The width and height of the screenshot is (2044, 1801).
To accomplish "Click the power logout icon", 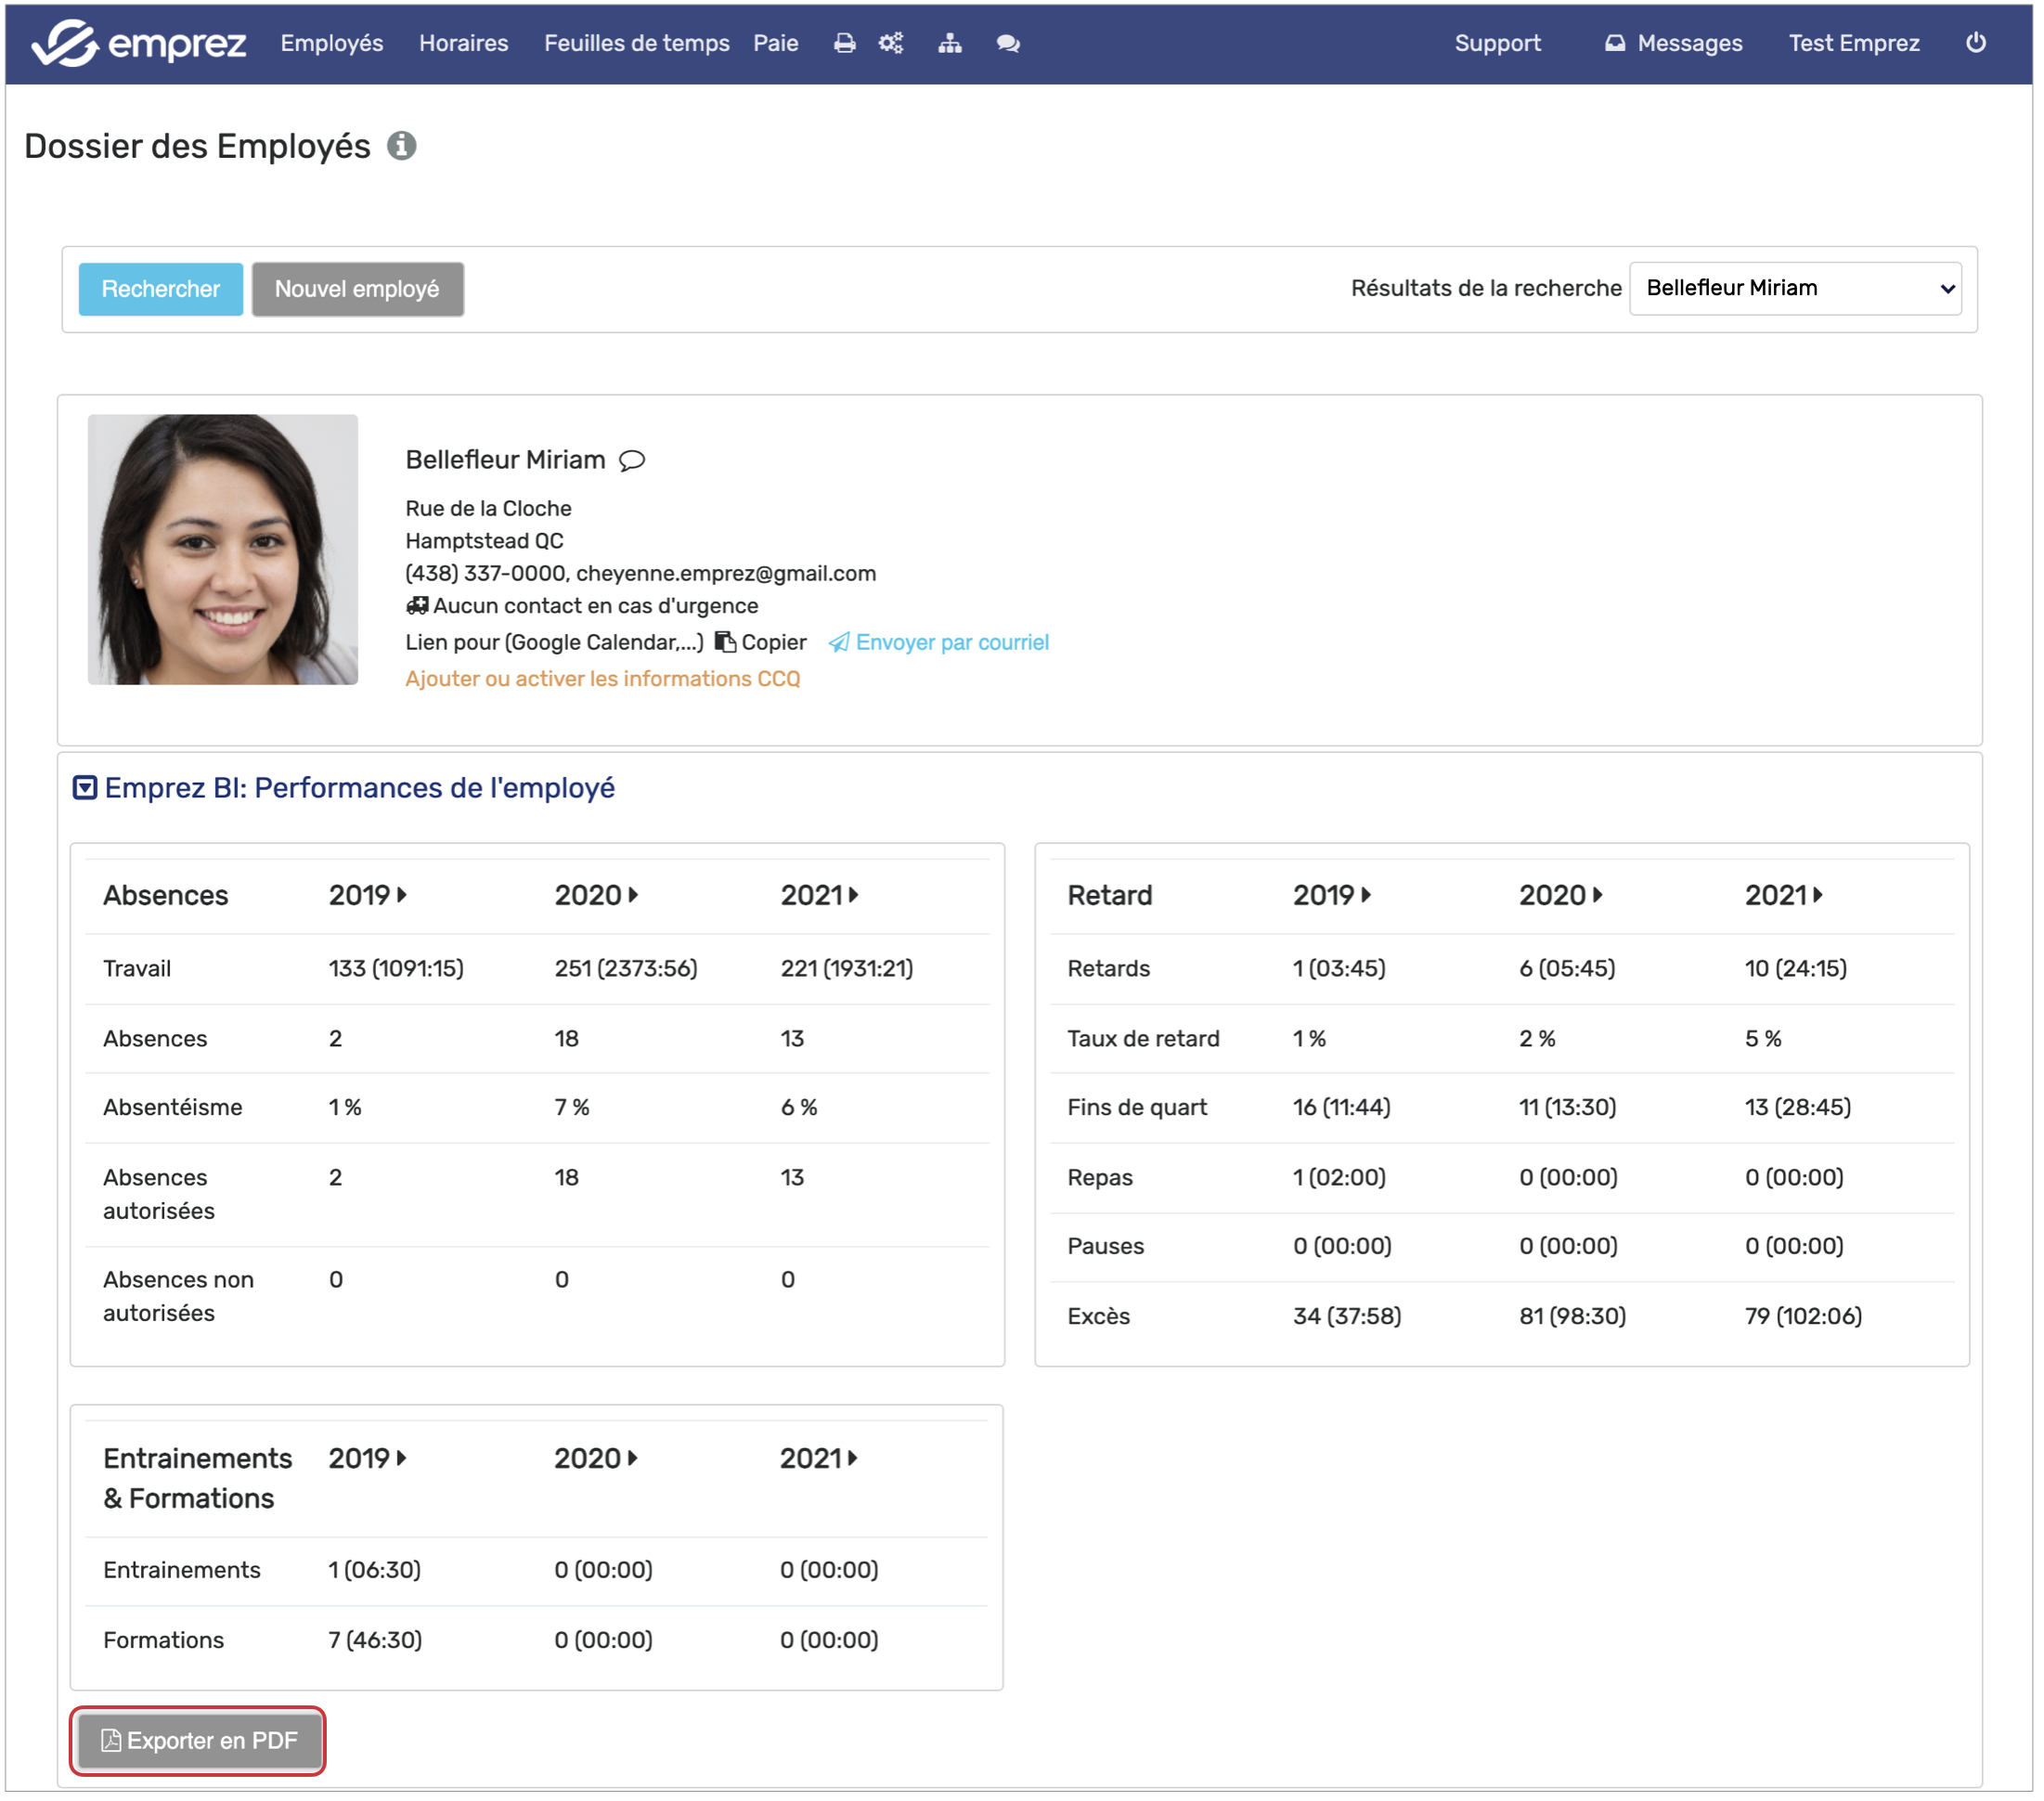I will pyautogui.click(x=1976, y=43).
